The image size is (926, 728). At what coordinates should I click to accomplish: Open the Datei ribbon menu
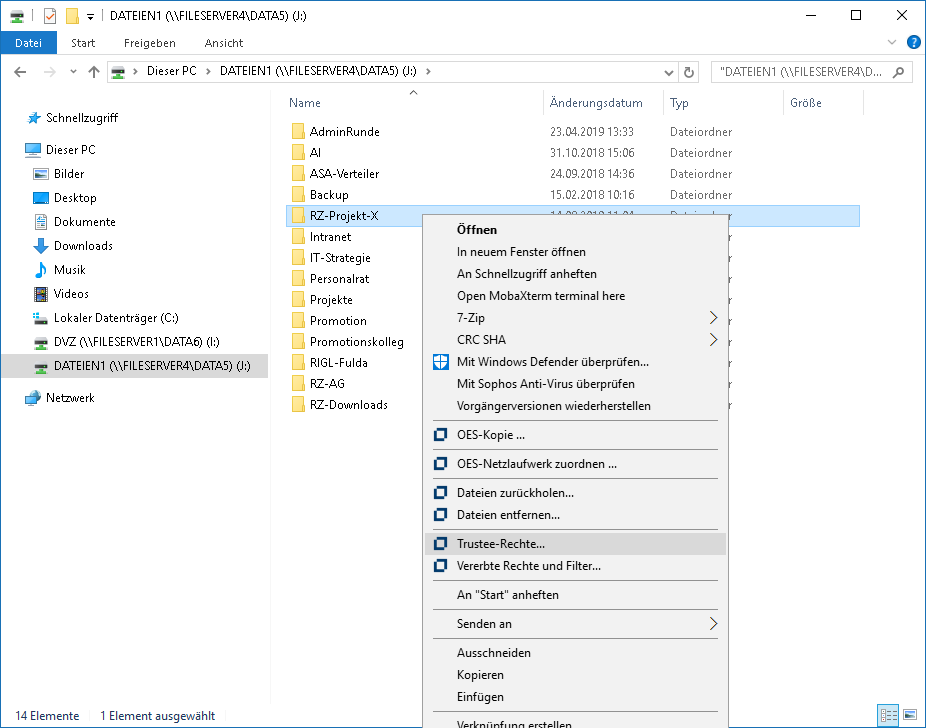tap(28, 43)
